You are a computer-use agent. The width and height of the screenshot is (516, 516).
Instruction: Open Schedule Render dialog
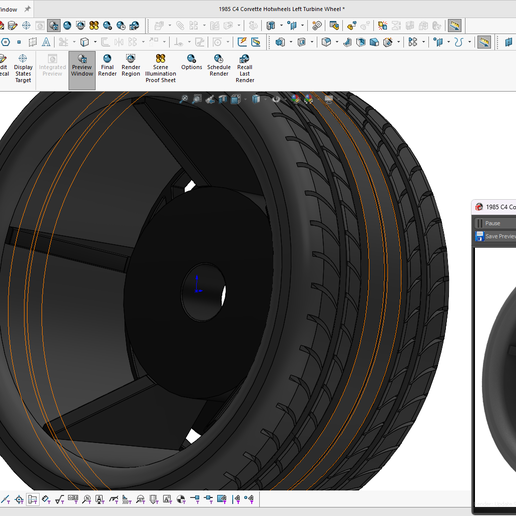pyautogui.click(x=219, y=66)
